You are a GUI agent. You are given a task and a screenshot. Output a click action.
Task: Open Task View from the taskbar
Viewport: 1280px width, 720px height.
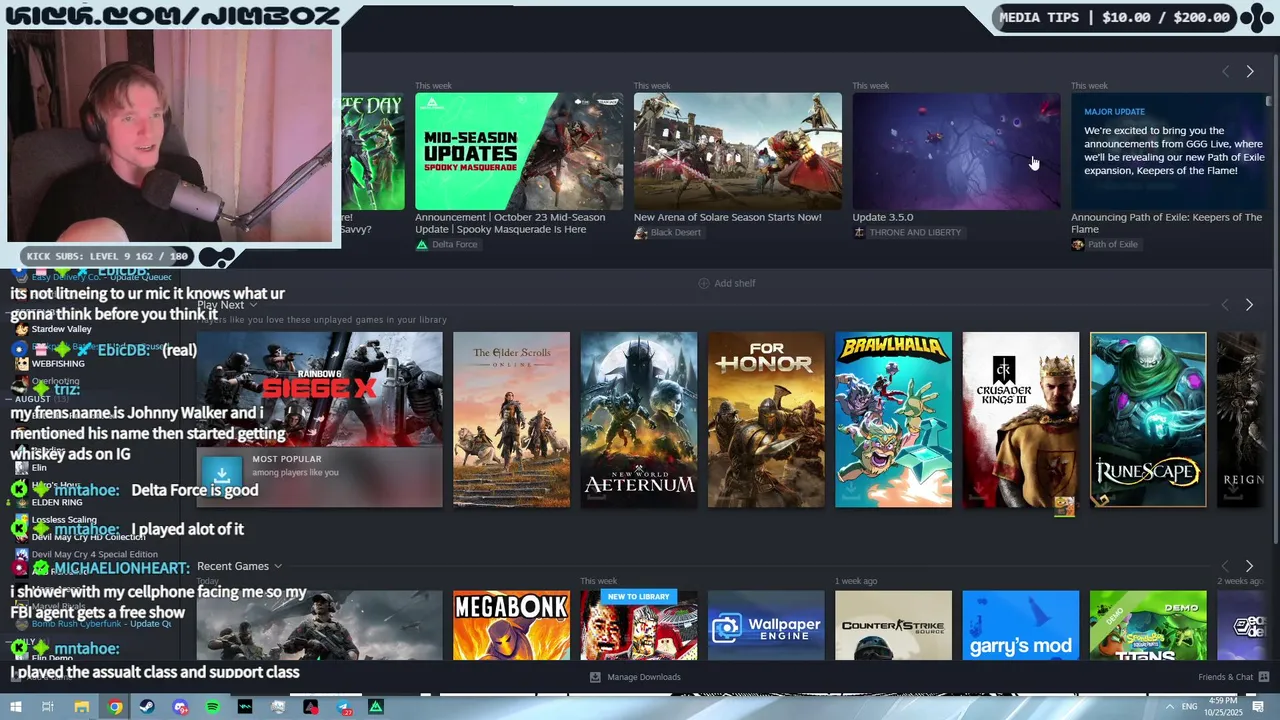47,707
